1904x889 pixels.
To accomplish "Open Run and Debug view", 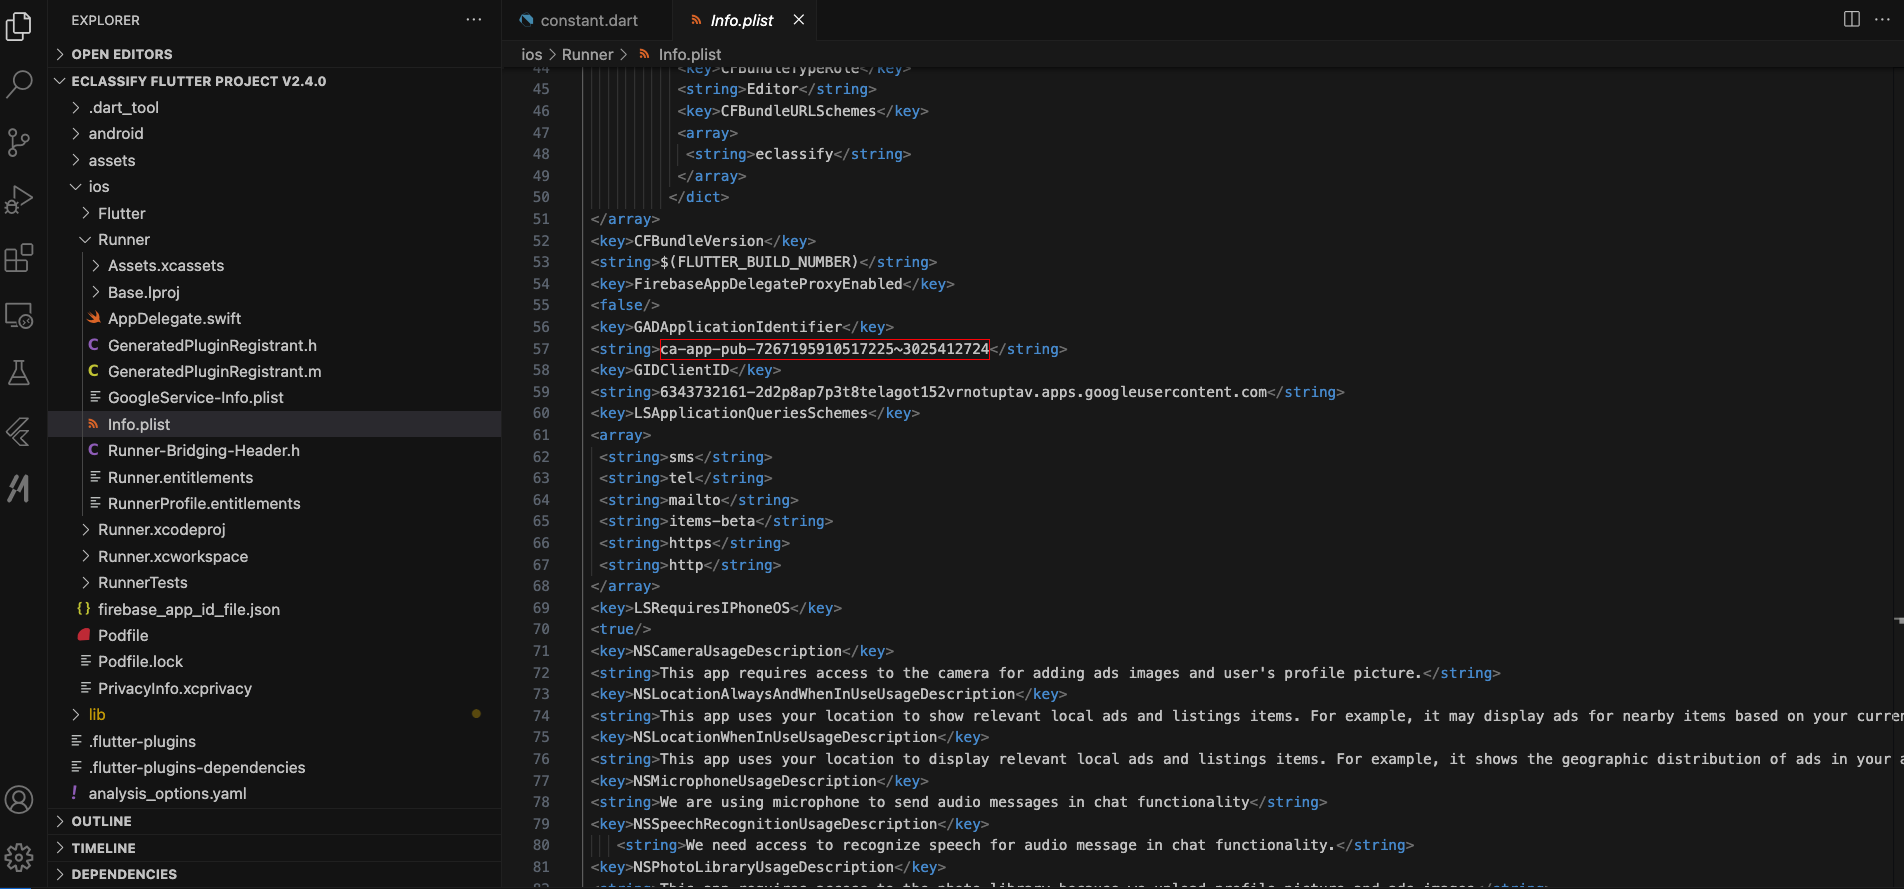I will click(x=19, y=200).
